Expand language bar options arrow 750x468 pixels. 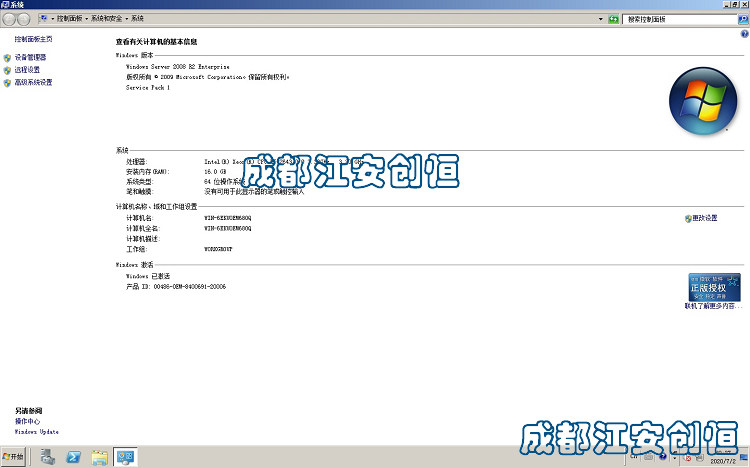[x=674, y=458]
